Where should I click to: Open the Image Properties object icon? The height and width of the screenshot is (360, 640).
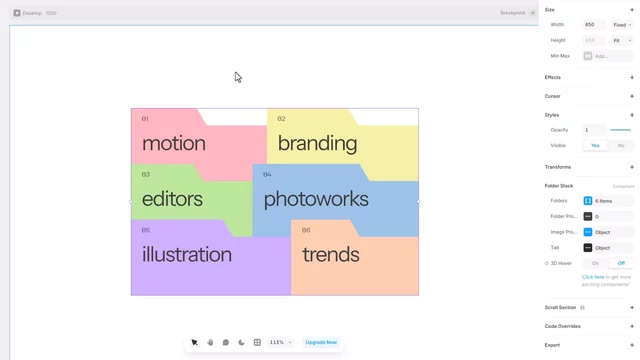(588, 232)
